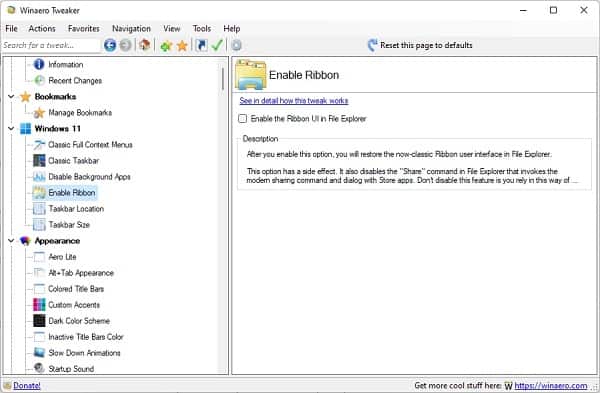The width and height of the screenshot is (600, 393).
Task: Click the Description text block
Action: [412, 167]
